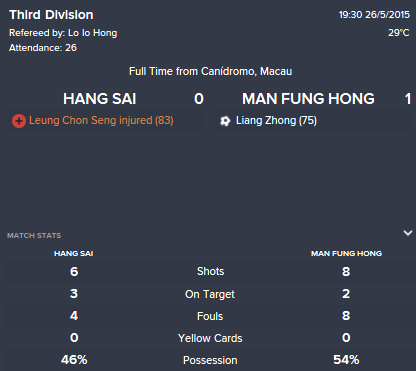Click the Yellow Cards stat row label

click(210, 338)
